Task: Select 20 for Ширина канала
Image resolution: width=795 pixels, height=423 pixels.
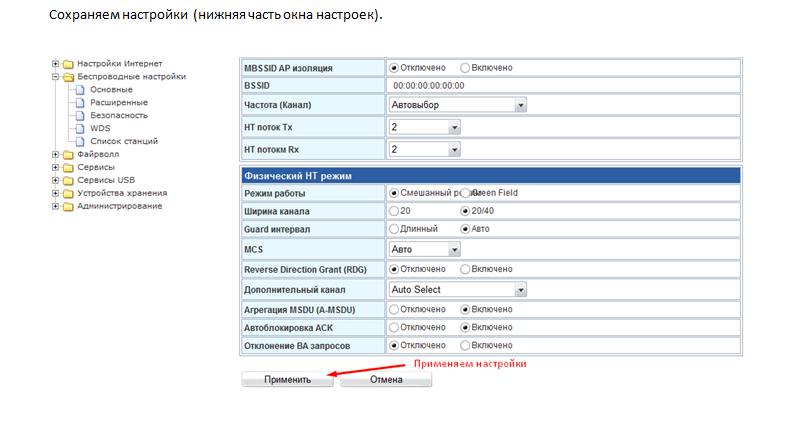Action: point(393,211)
